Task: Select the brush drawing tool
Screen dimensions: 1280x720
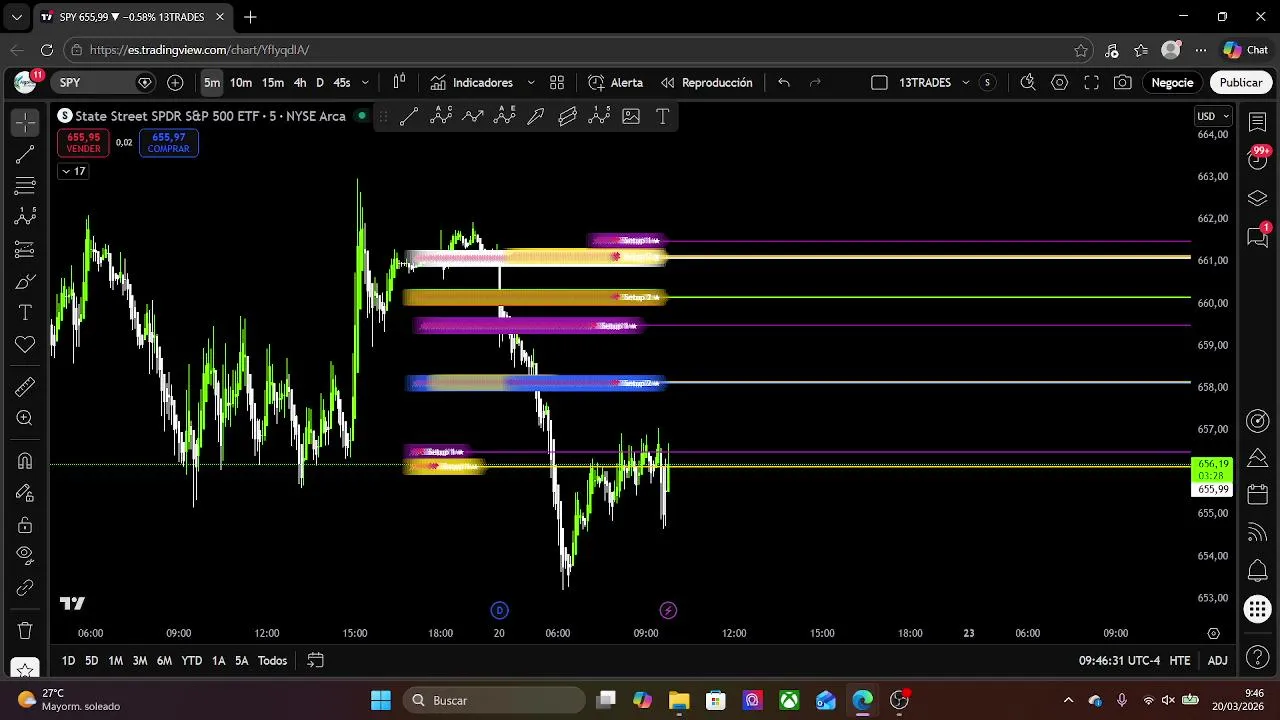Action: [x=25, y=283]
